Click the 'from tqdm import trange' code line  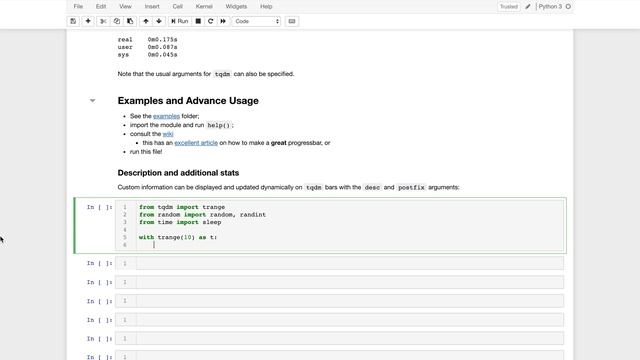(182, 207)
